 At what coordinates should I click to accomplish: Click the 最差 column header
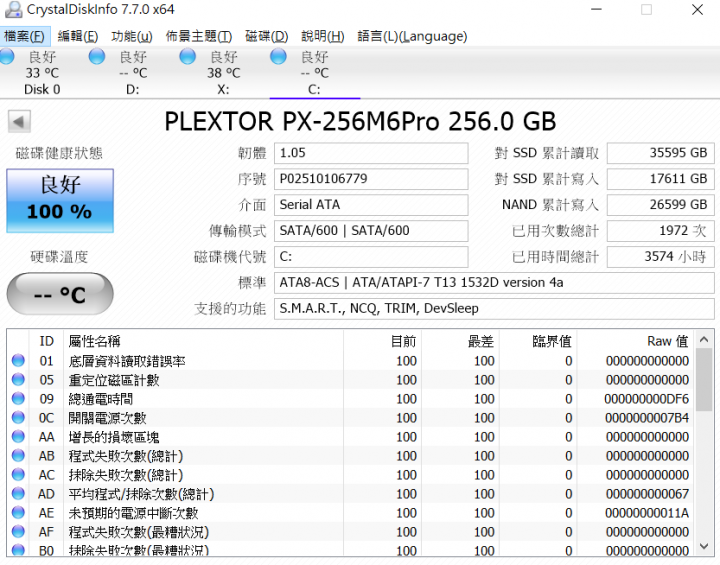461,341
